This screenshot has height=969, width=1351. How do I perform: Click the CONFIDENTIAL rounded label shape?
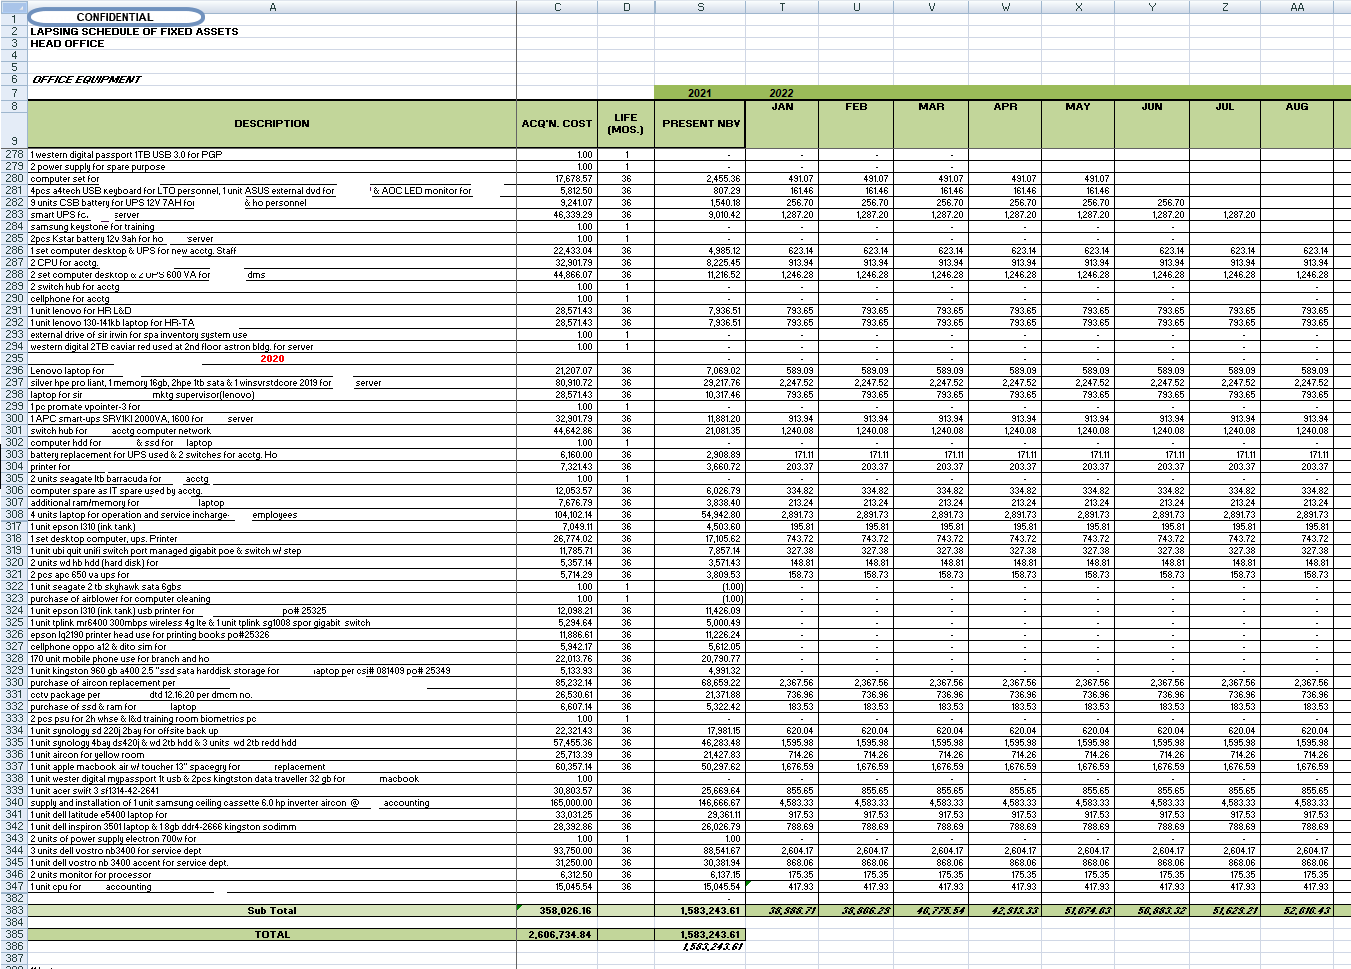[116, 17]
